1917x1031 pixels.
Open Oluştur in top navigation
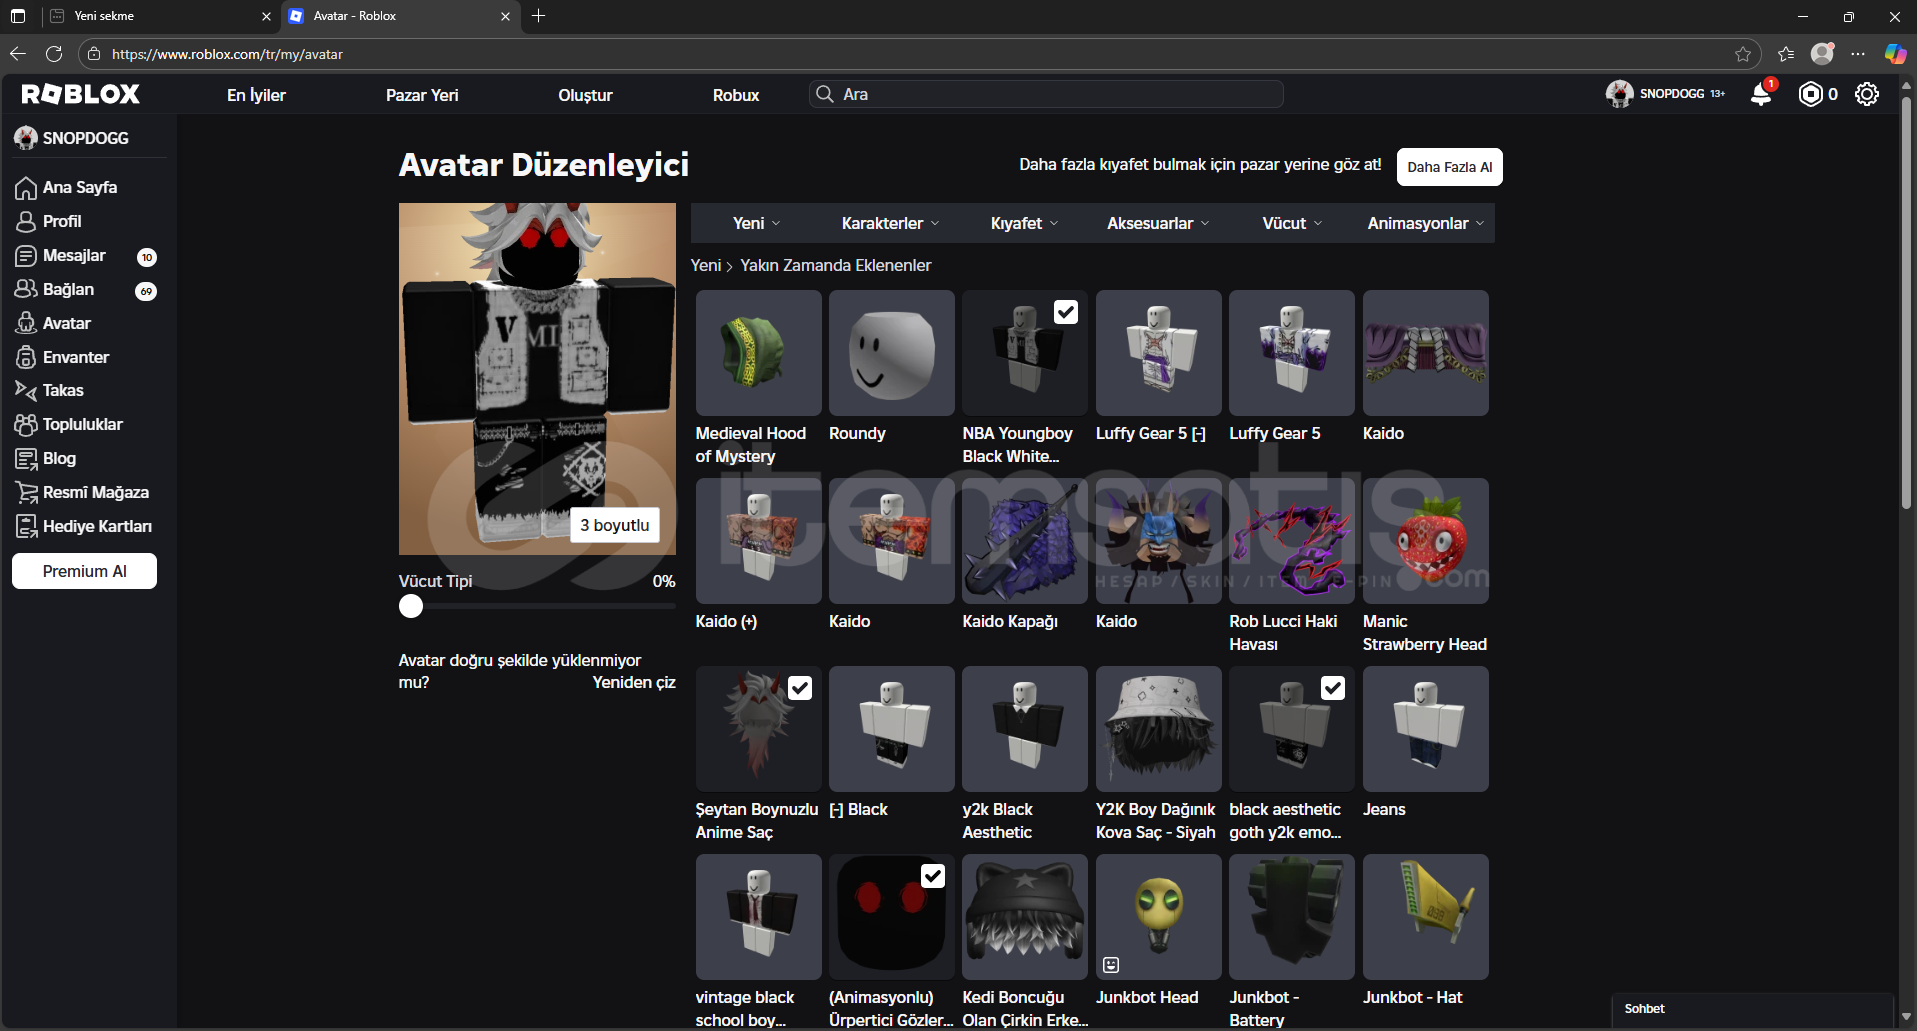[x=585, y=95]
